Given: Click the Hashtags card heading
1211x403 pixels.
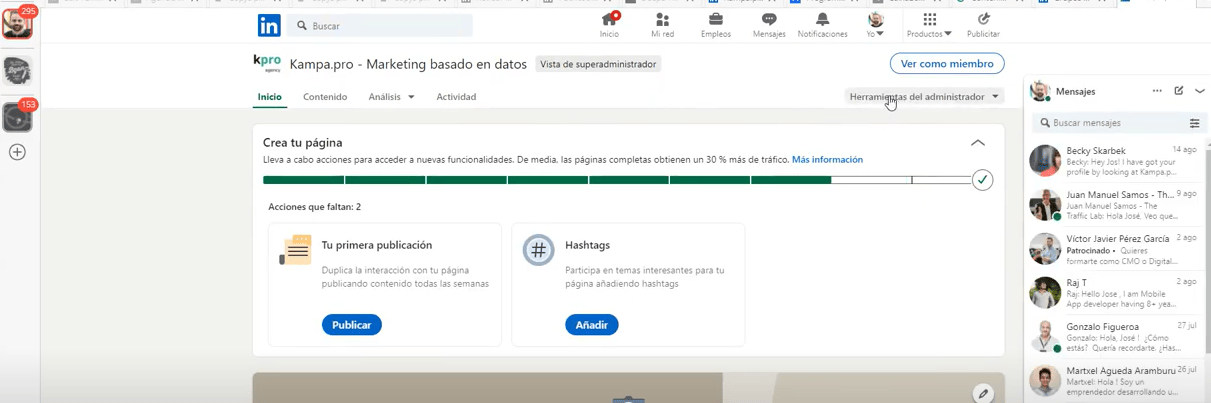Looking at the screenshot, I should [587, 245].
